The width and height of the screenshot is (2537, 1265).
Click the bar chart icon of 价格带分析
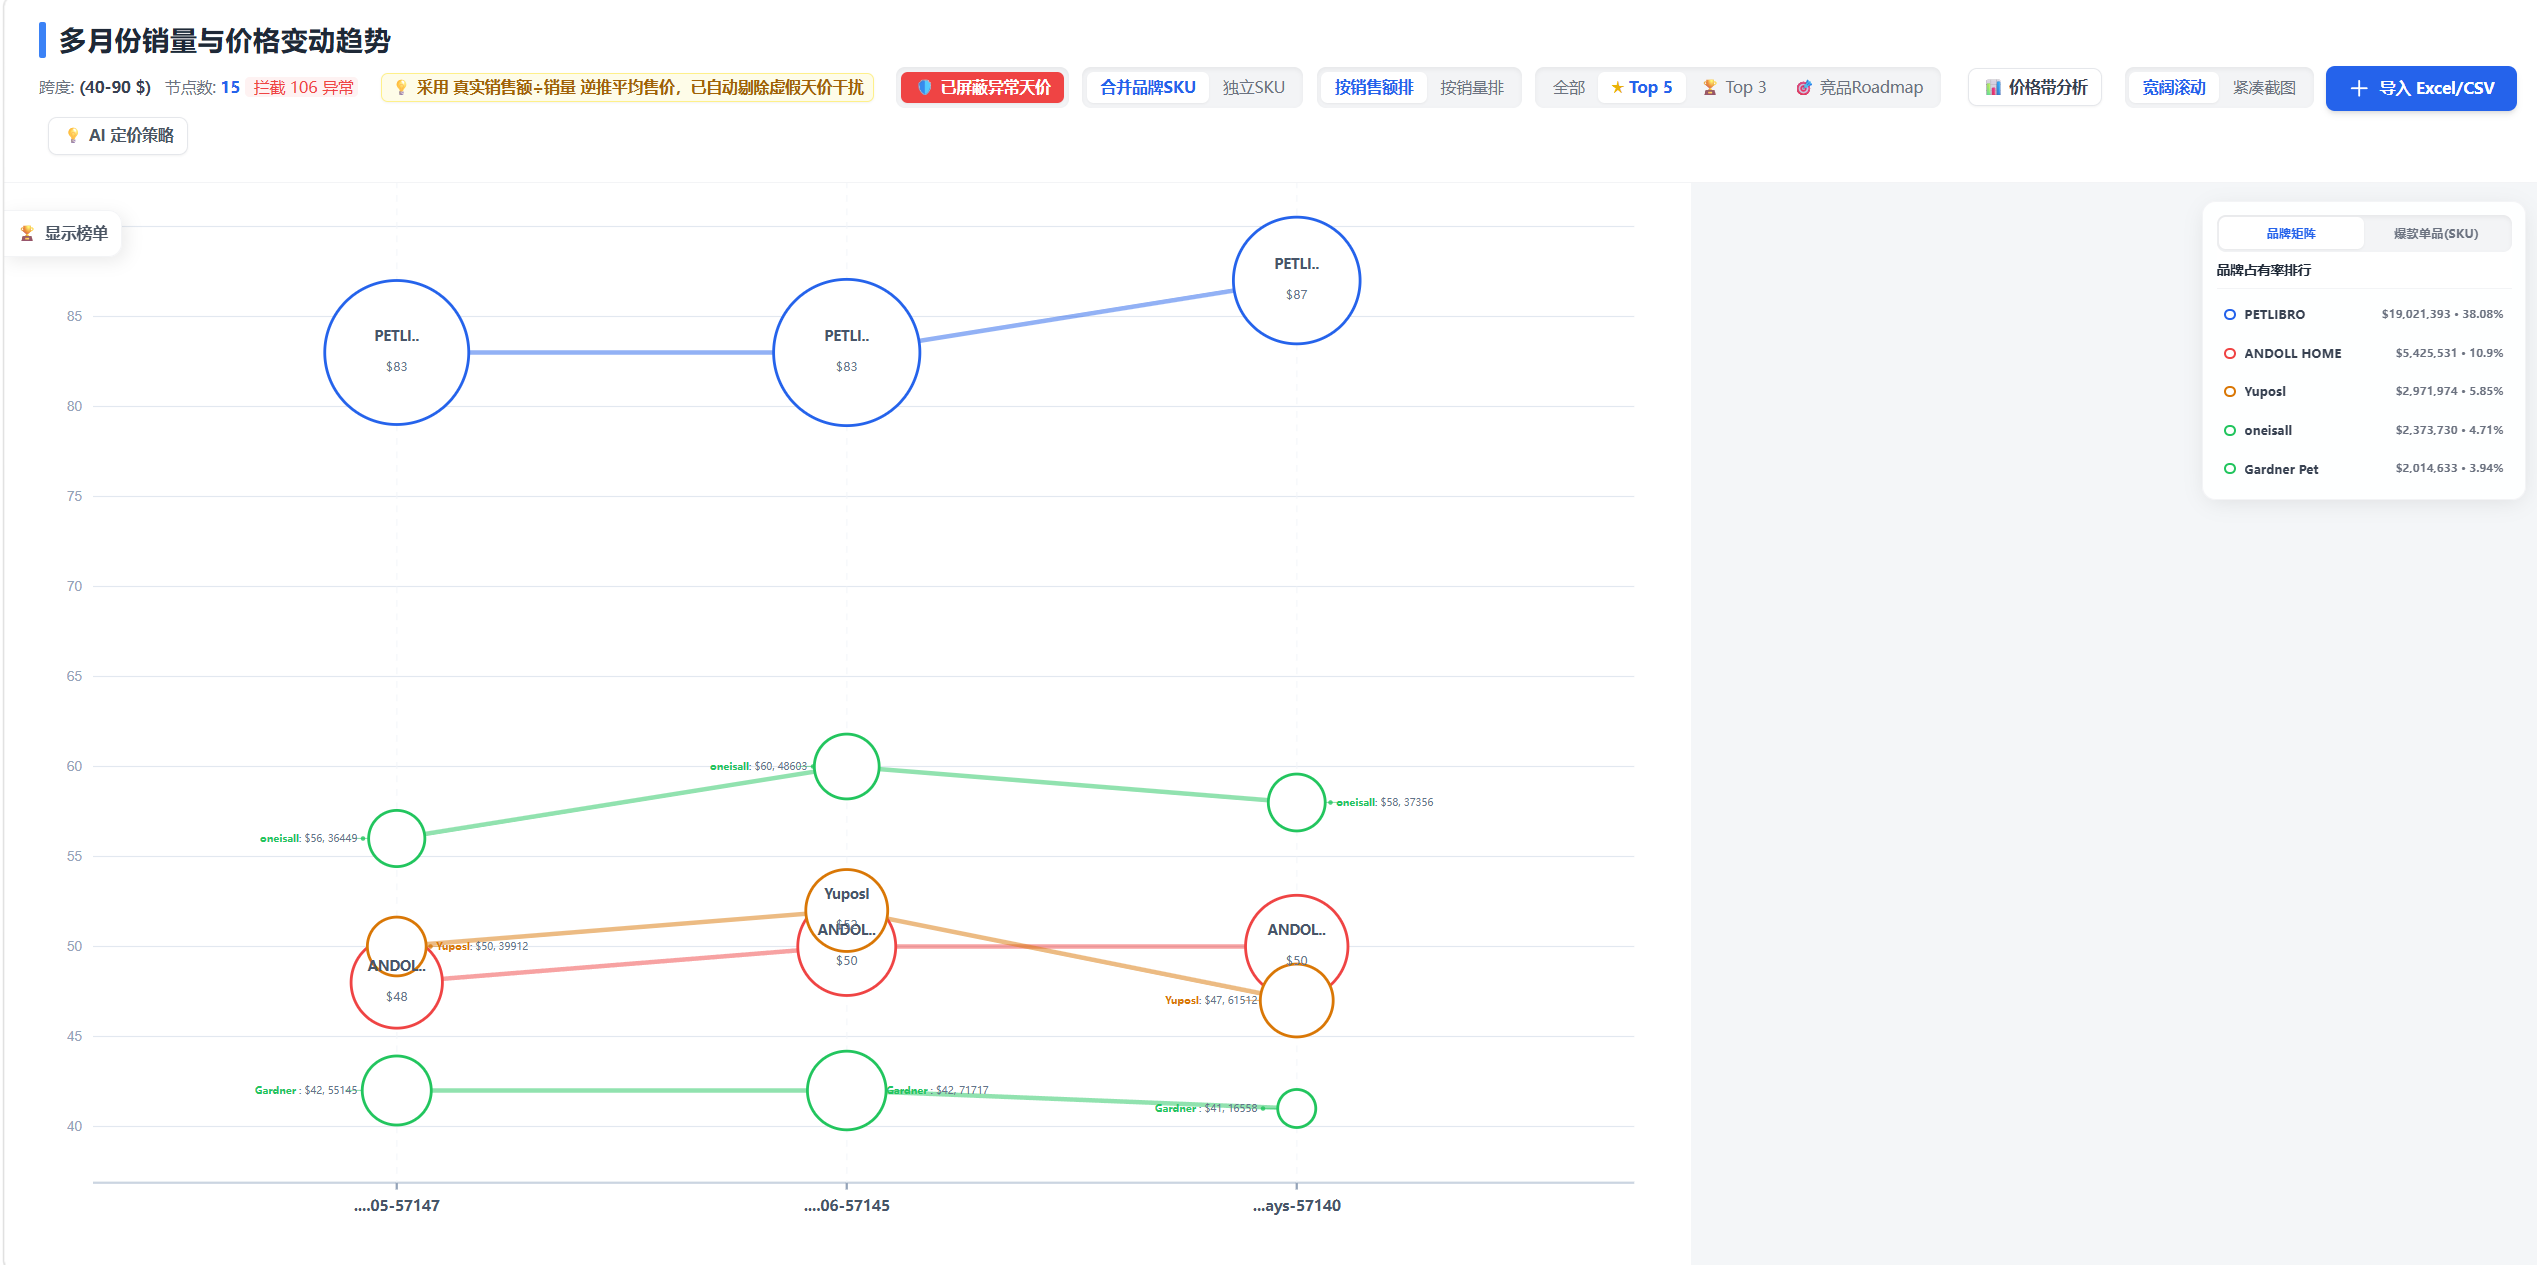coord(1993,87)
